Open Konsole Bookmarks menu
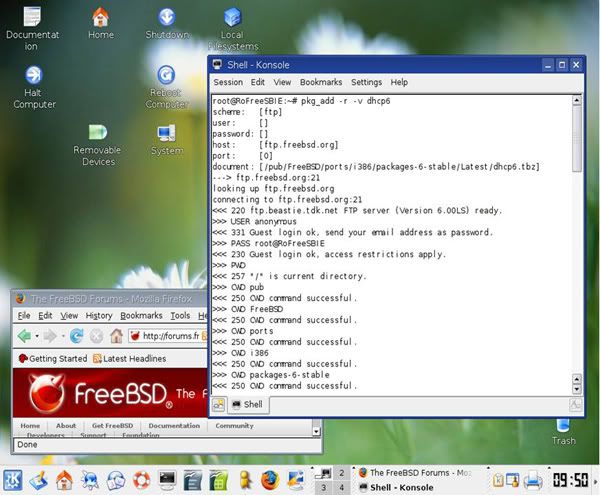 tap(321, 82)
